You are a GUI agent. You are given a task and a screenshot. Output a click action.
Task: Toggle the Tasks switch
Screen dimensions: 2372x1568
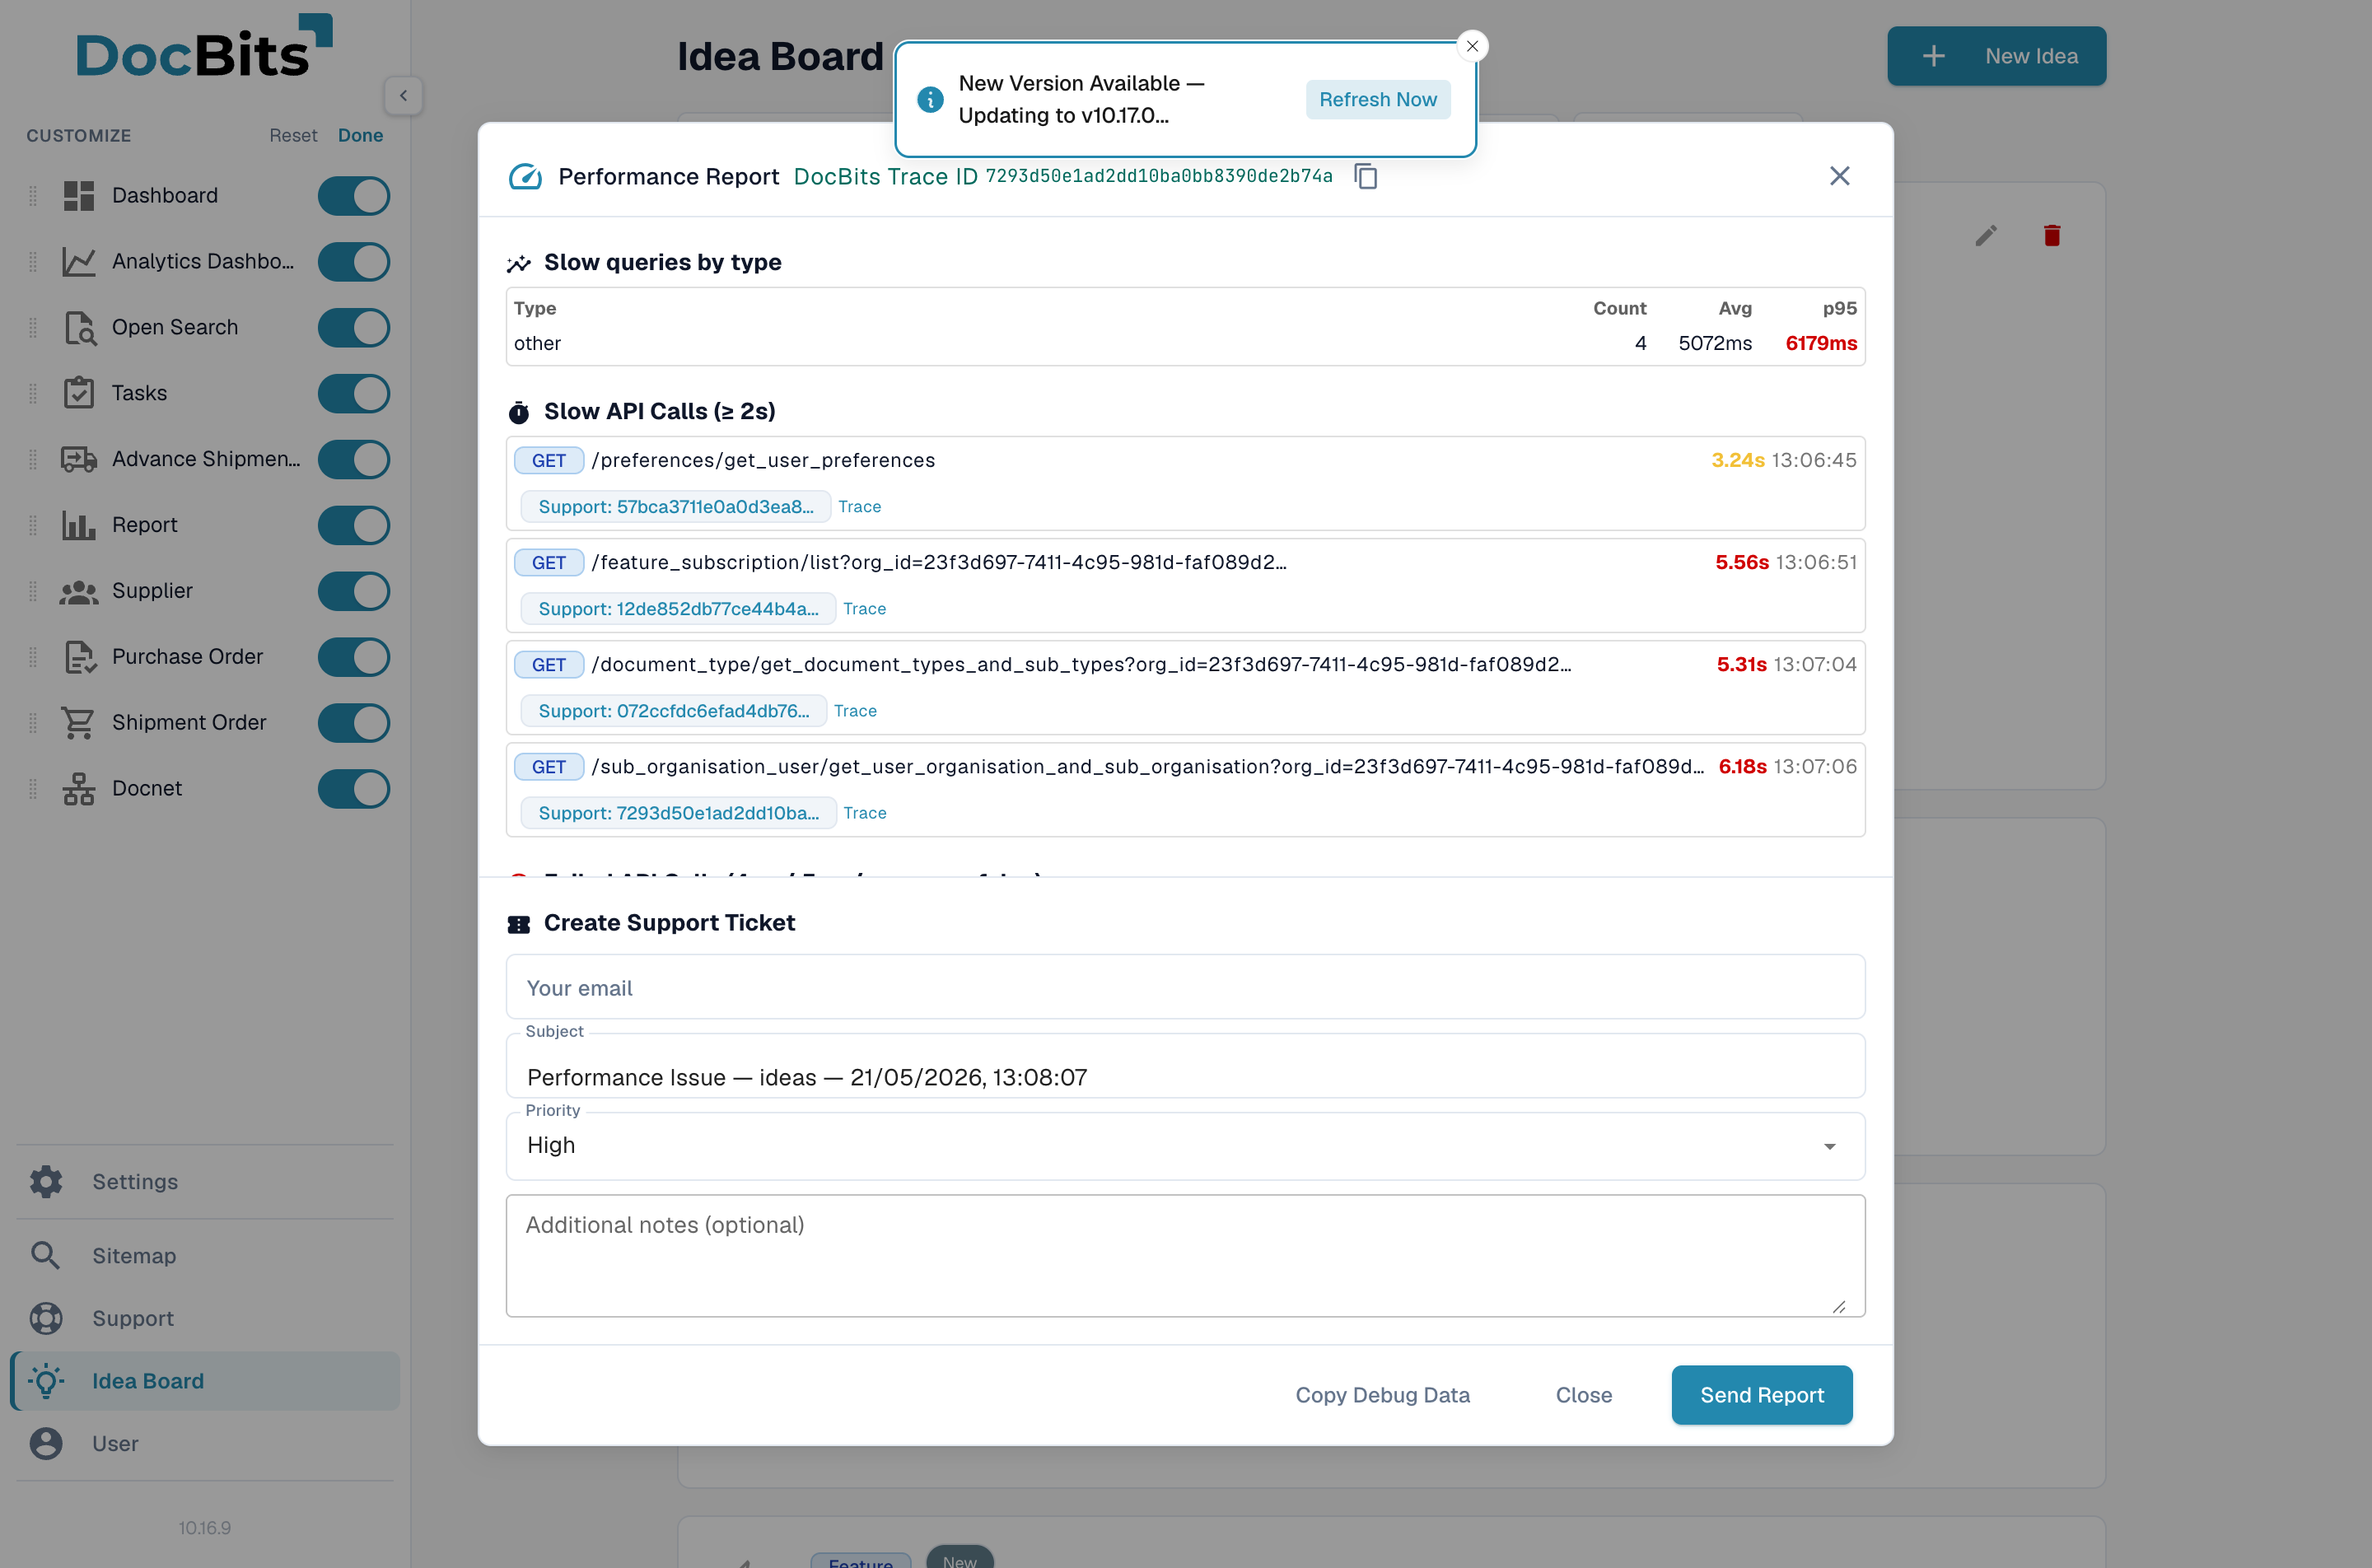354,393
